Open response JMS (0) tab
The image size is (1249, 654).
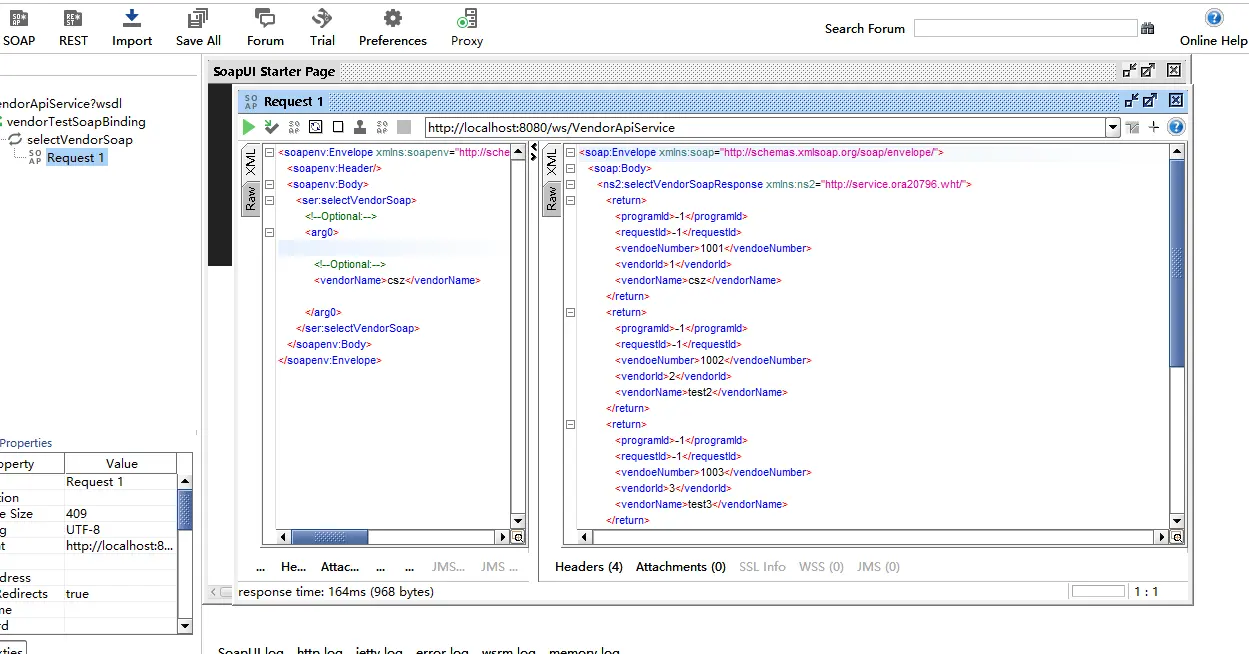point(878,566)
